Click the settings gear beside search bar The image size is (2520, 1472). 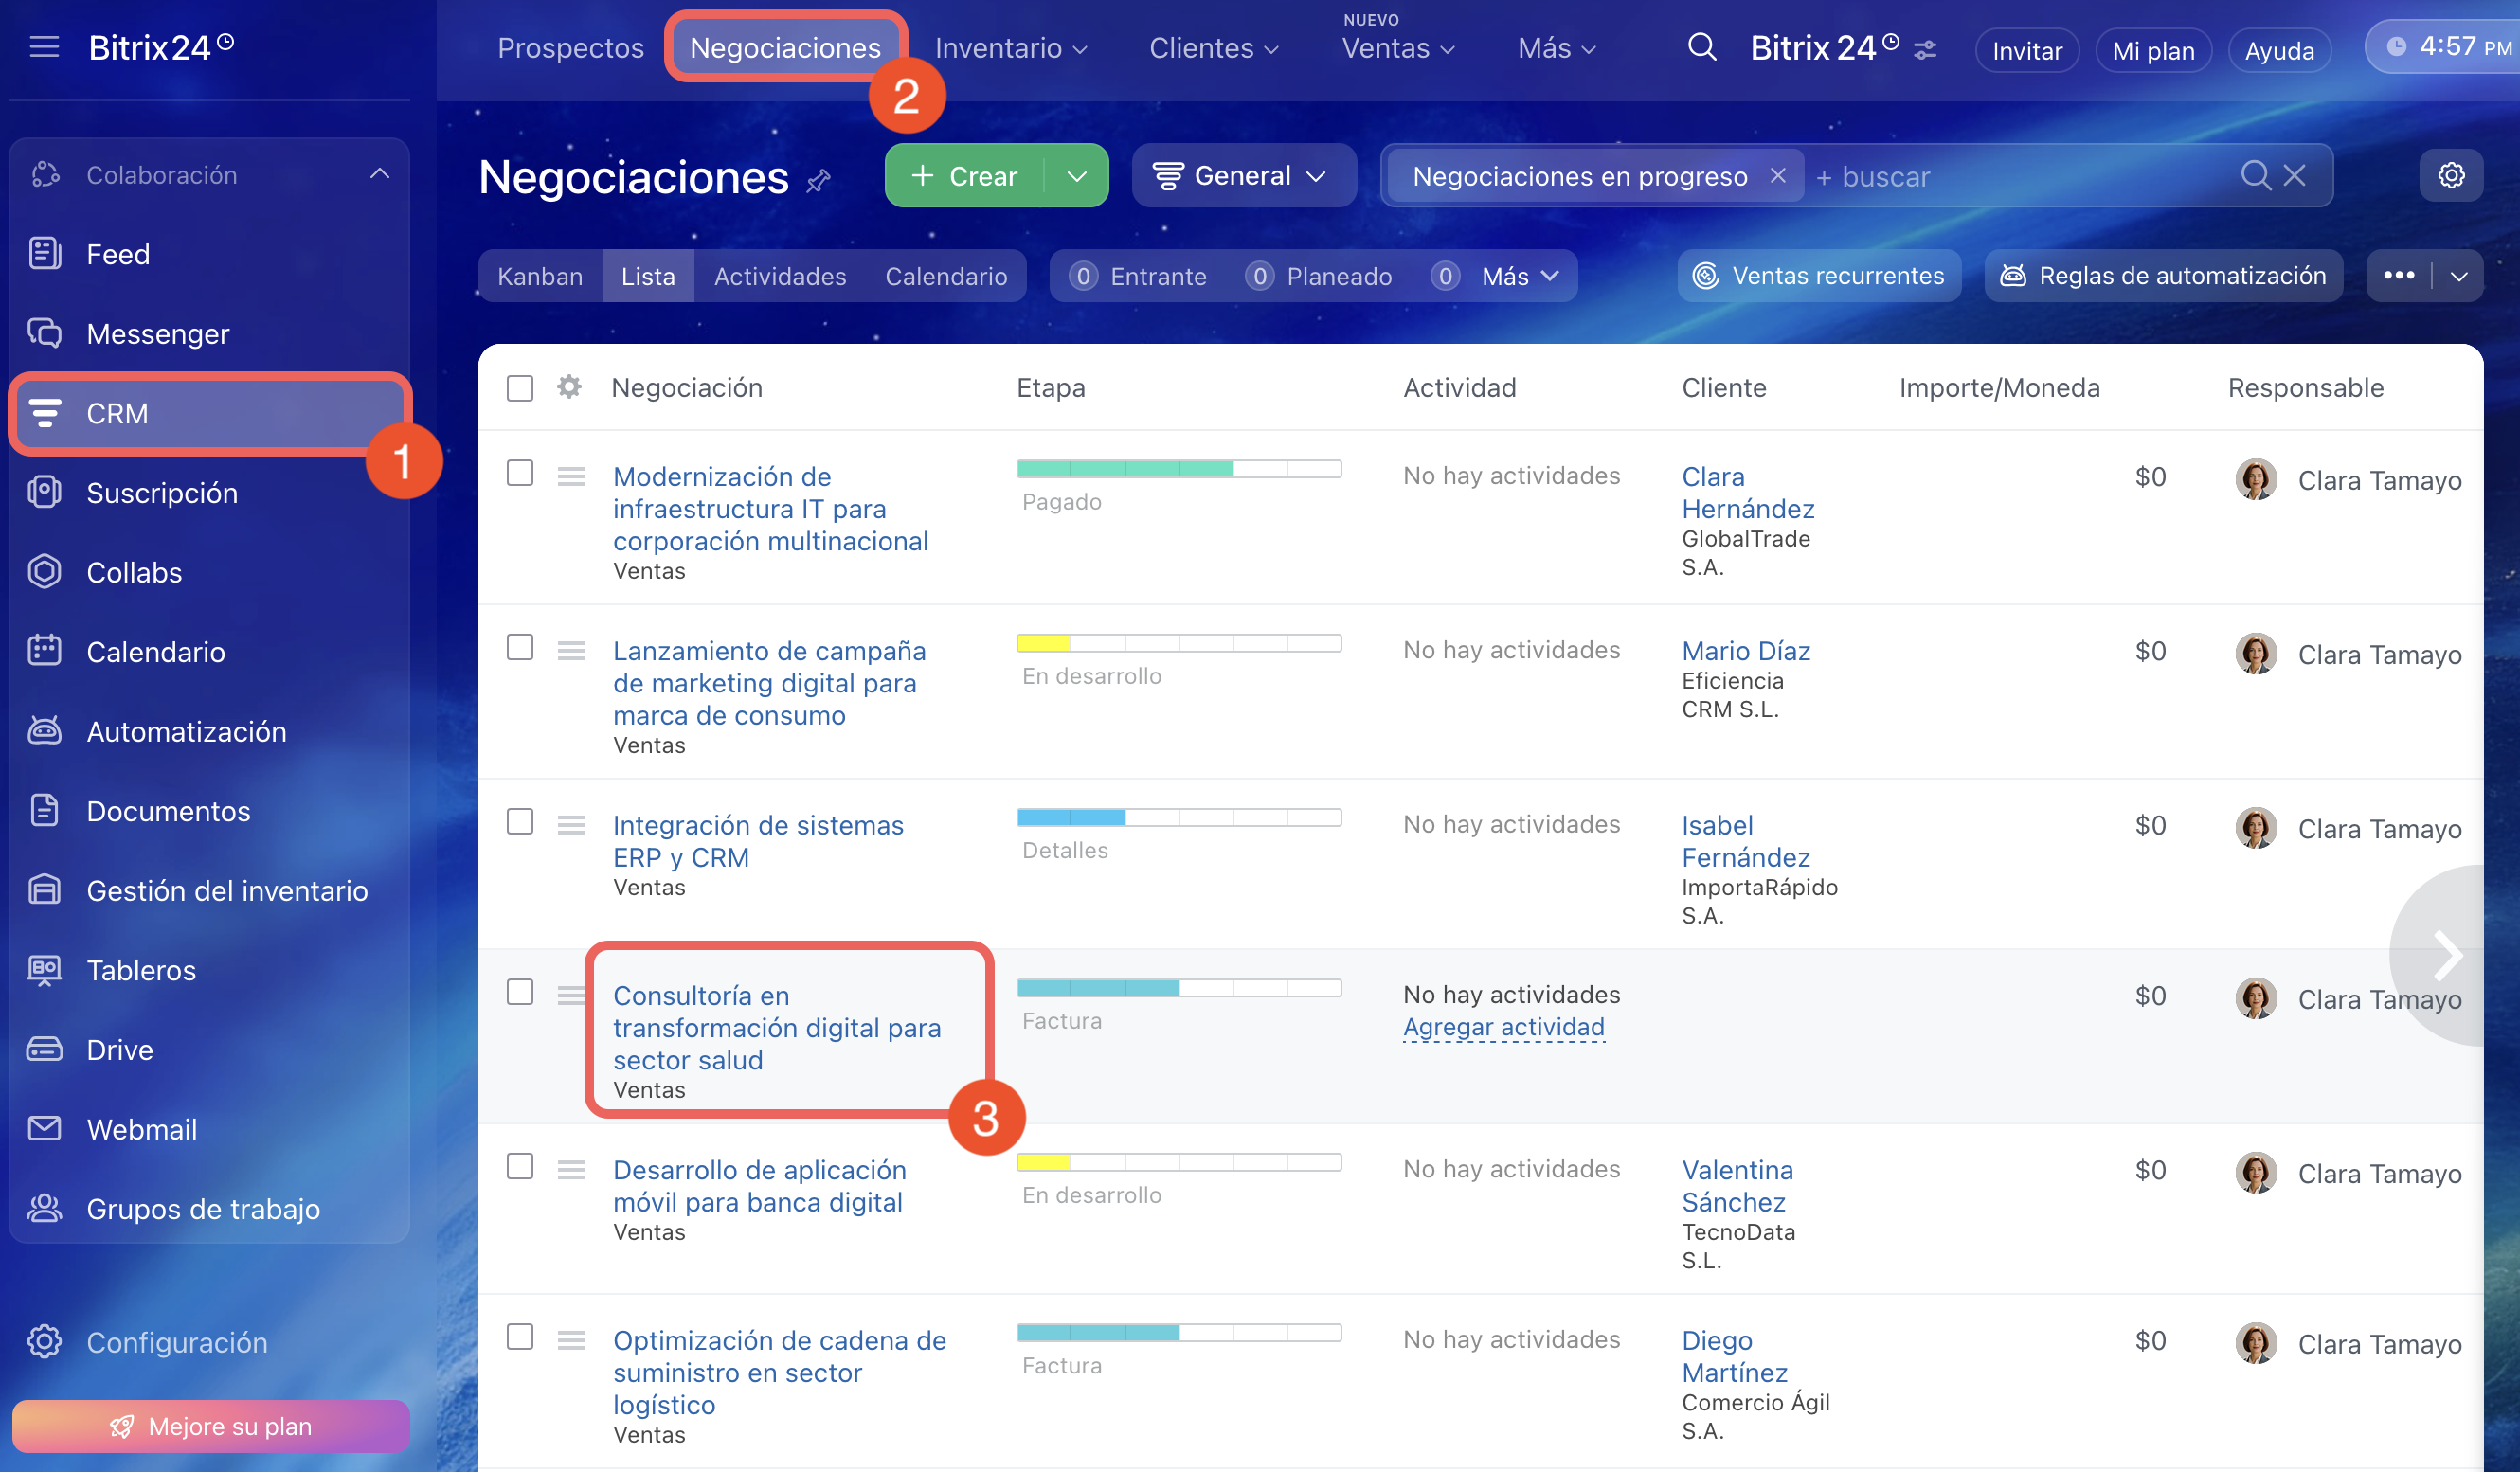(x=2450, y=176)
